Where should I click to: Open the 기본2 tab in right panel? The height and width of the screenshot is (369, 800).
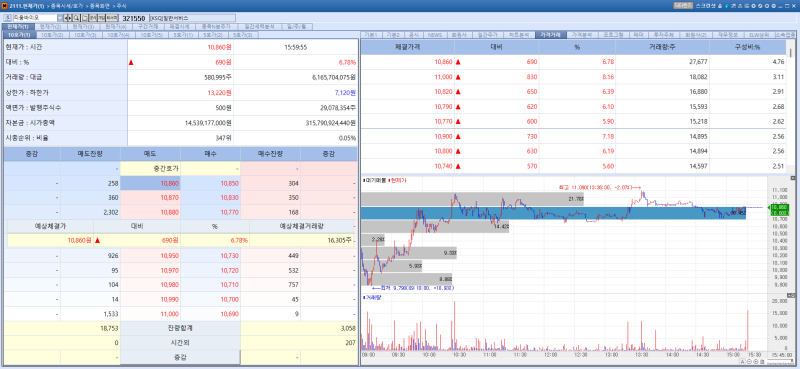(x=393, y=35)
